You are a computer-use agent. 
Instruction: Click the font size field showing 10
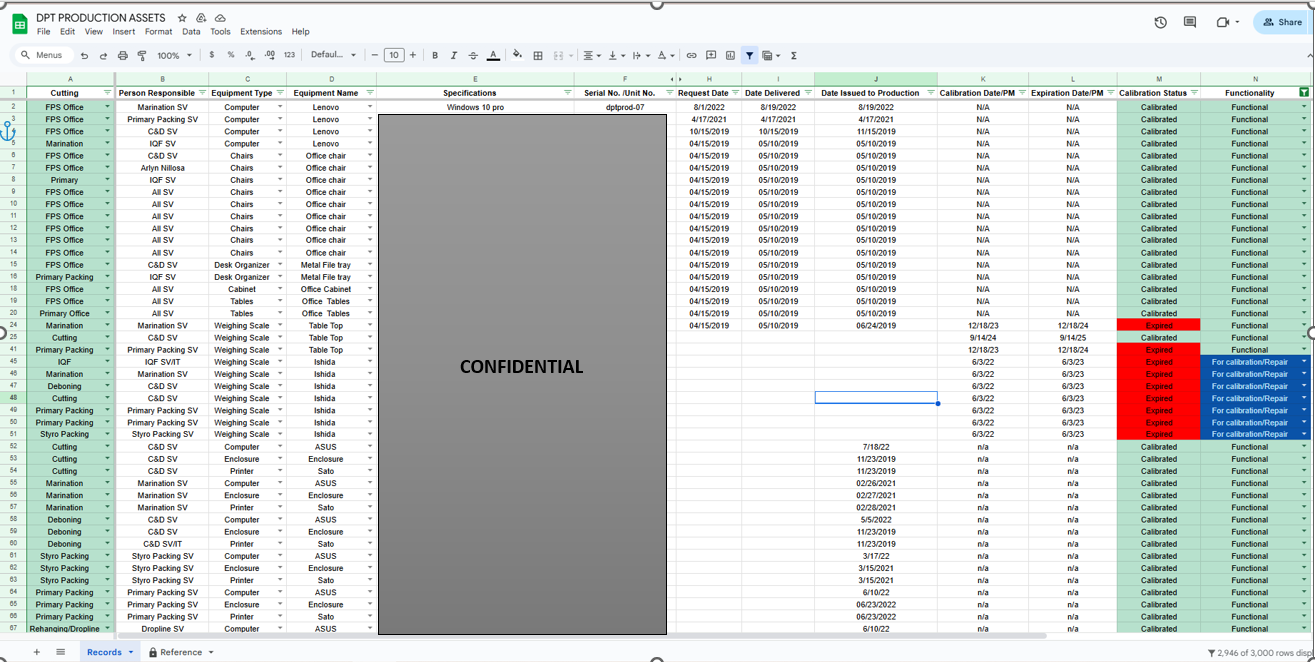point(394,56)
